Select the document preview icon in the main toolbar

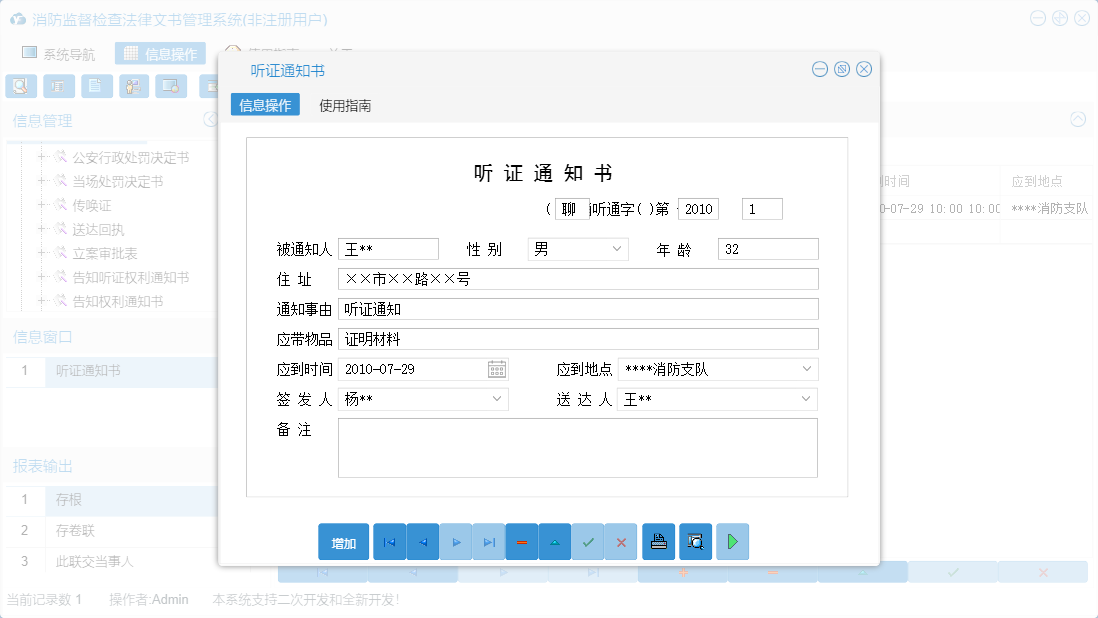tap(21, 86)
